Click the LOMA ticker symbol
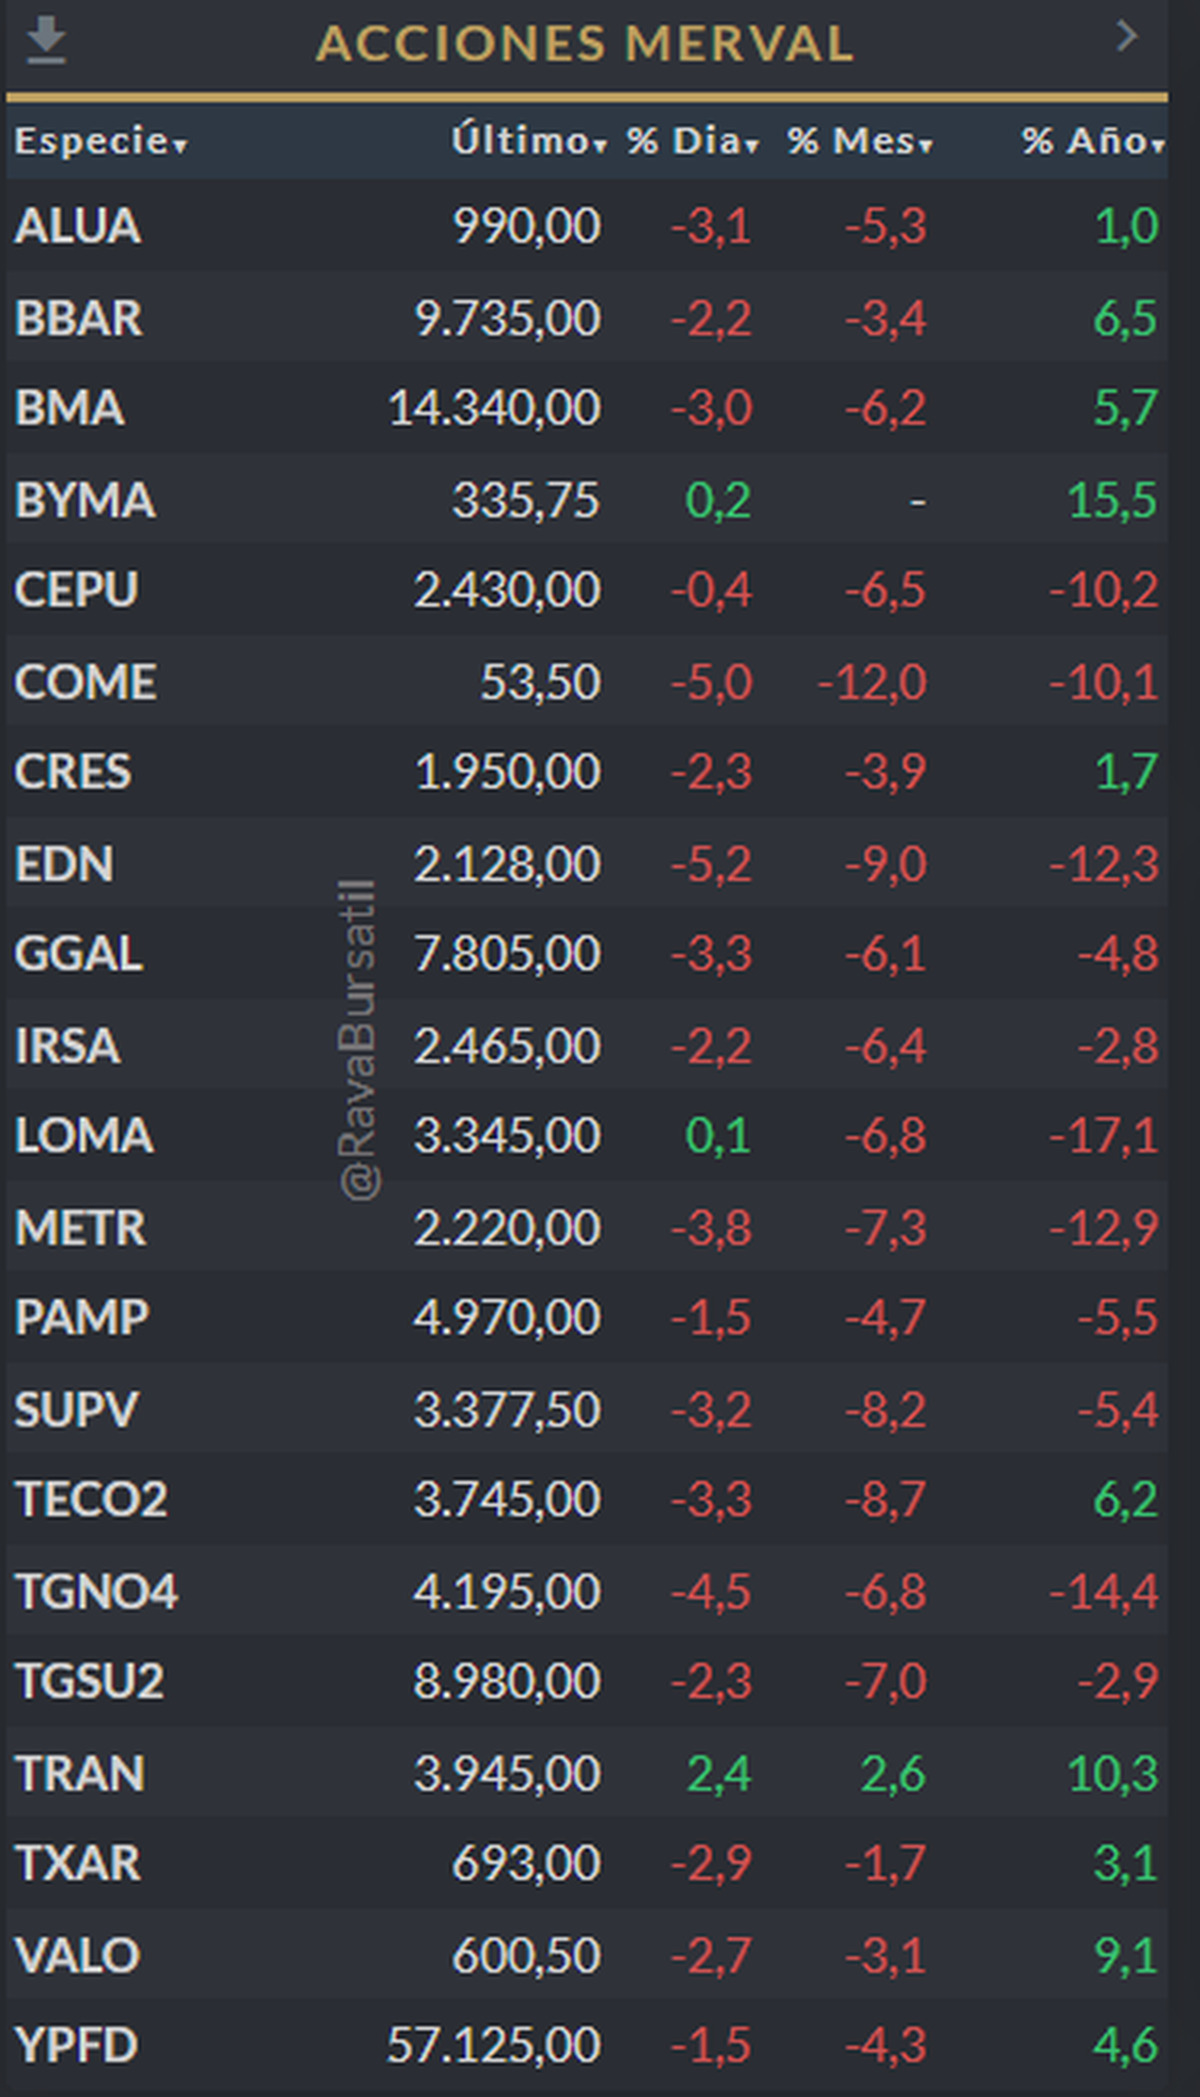1200x2097 pixels. (x=84, y=1136)
